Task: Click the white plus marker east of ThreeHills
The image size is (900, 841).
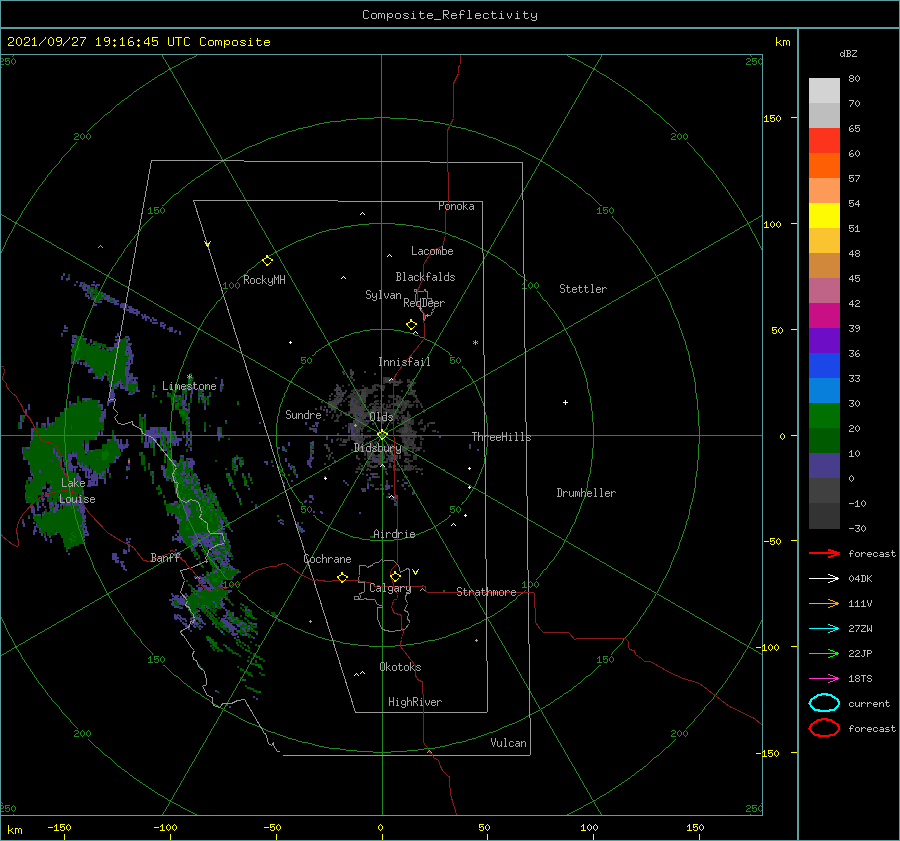Action: pos(565,402)
